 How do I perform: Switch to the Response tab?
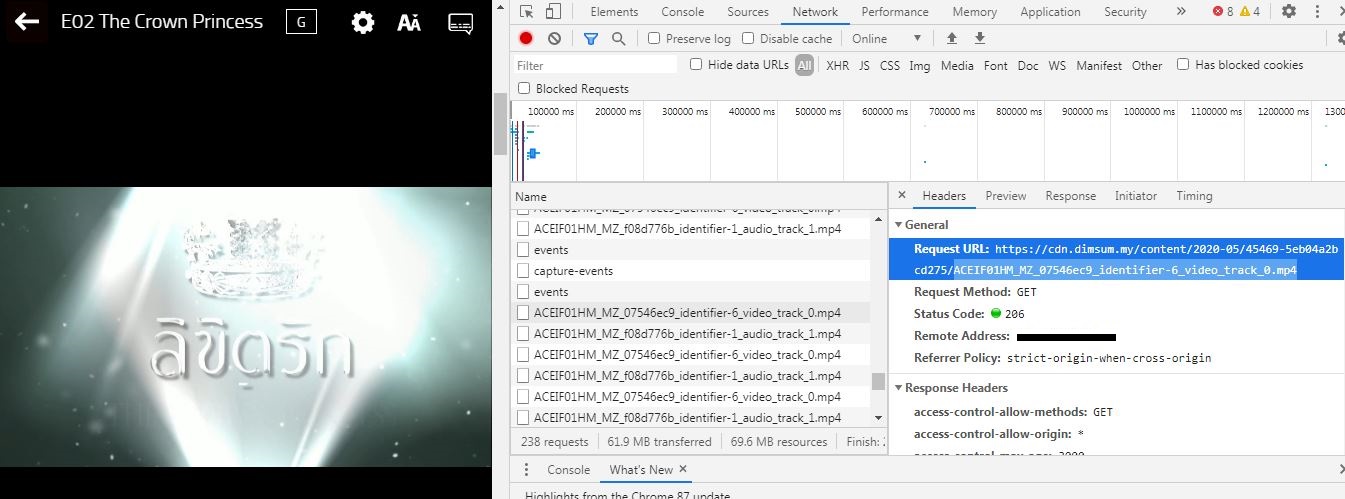(x=1071, y=196)
